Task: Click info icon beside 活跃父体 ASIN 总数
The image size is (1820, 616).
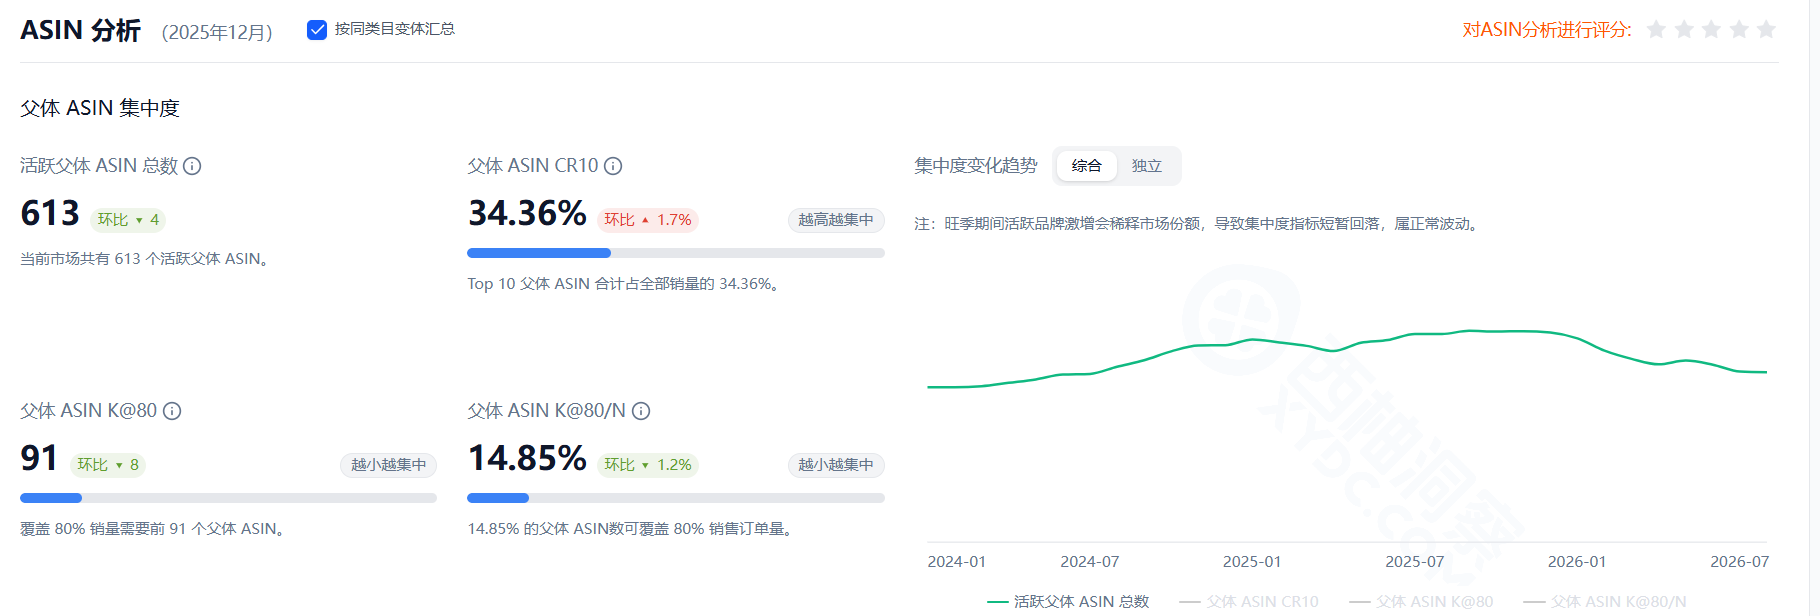Action: (x=192, y=166)
